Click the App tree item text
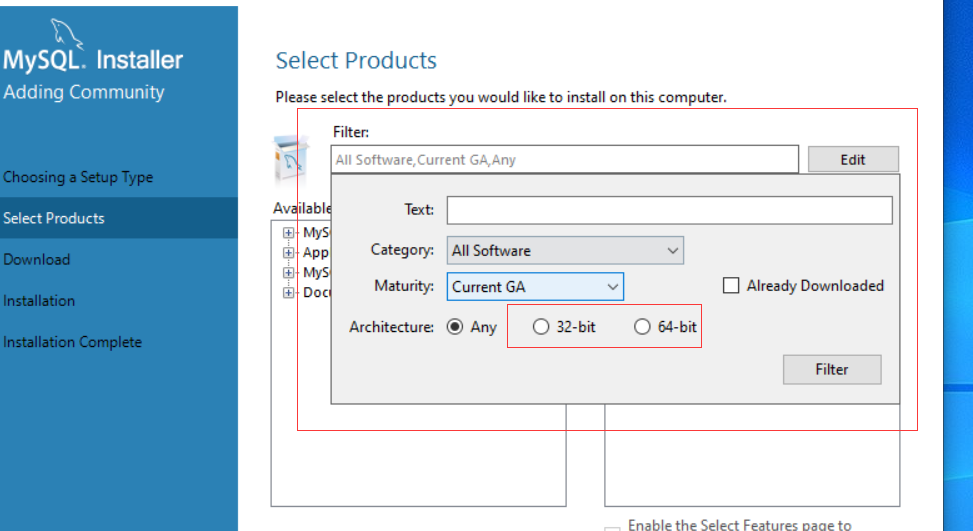The width and height of the screenshot is (973, 531). pos(316,252)
